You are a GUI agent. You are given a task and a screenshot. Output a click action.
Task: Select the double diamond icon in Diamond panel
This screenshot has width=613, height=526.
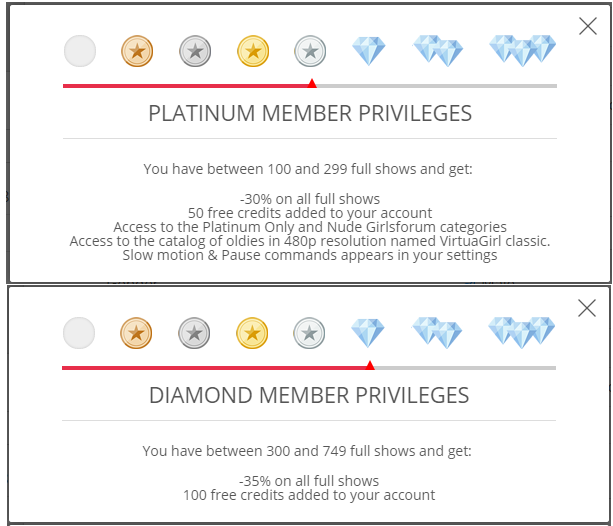438,332
